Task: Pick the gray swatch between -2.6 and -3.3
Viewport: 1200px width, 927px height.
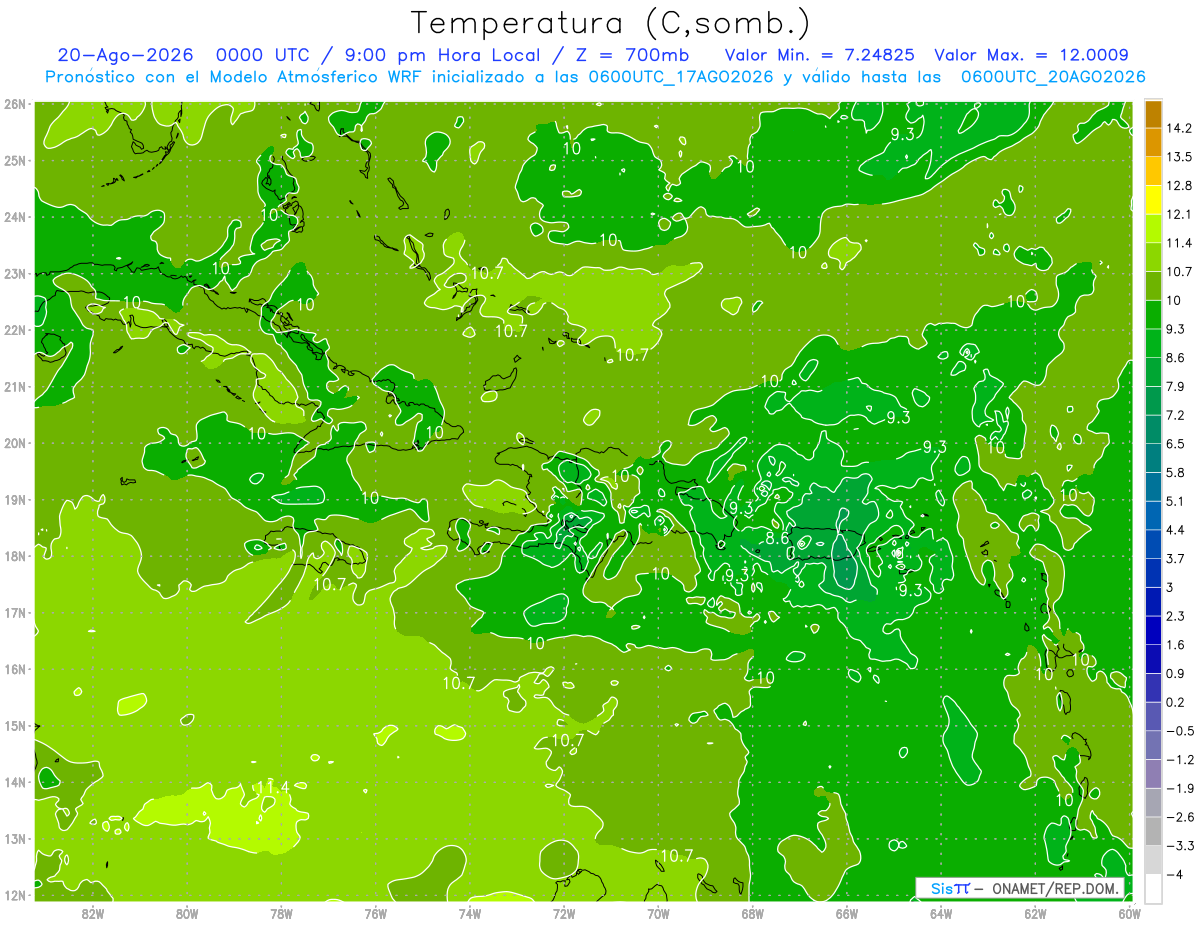Action: click(x=1153, y=832)
